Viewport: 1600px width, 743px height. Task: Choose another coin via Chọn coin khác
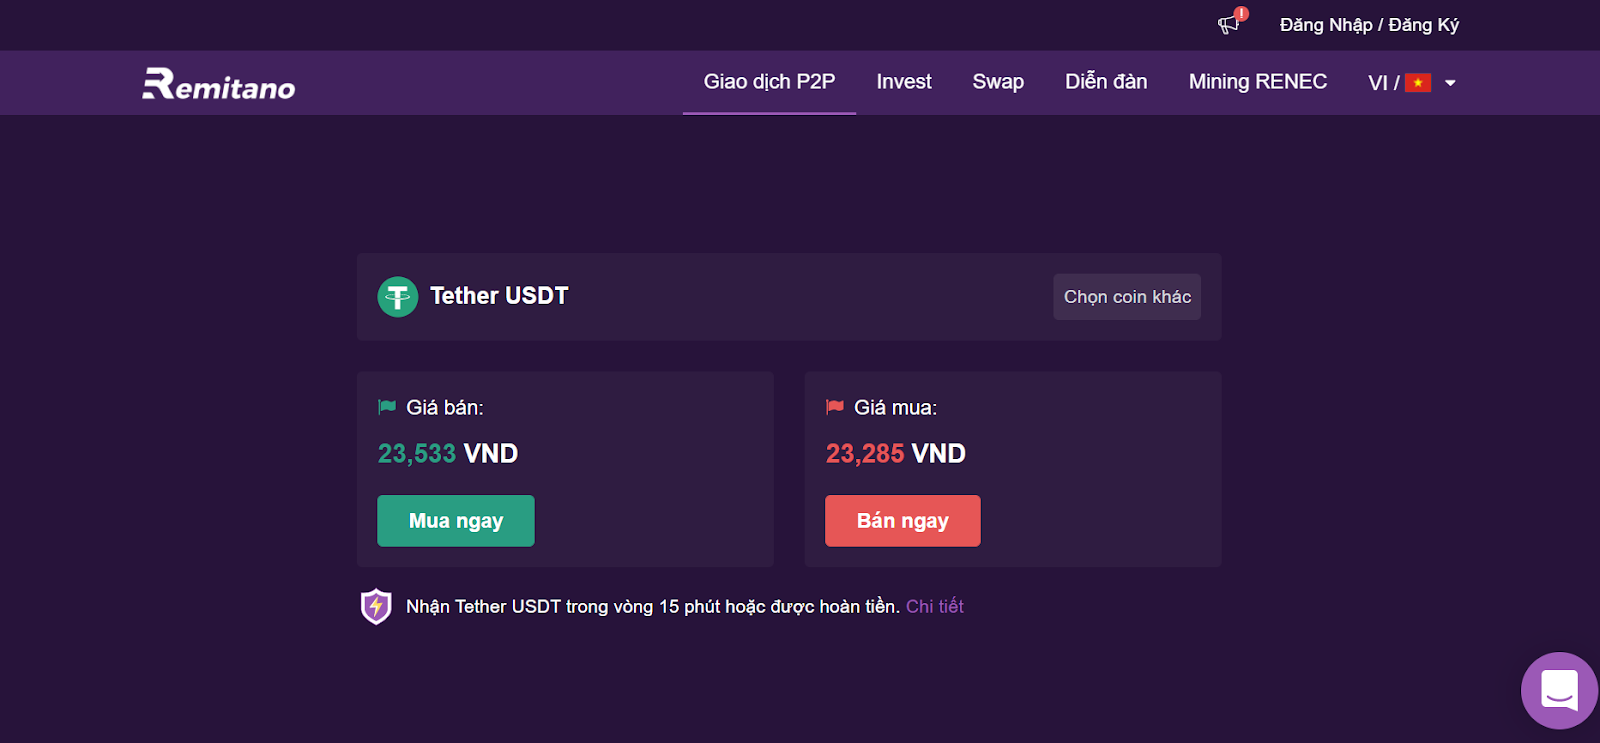coord(1127,297)
